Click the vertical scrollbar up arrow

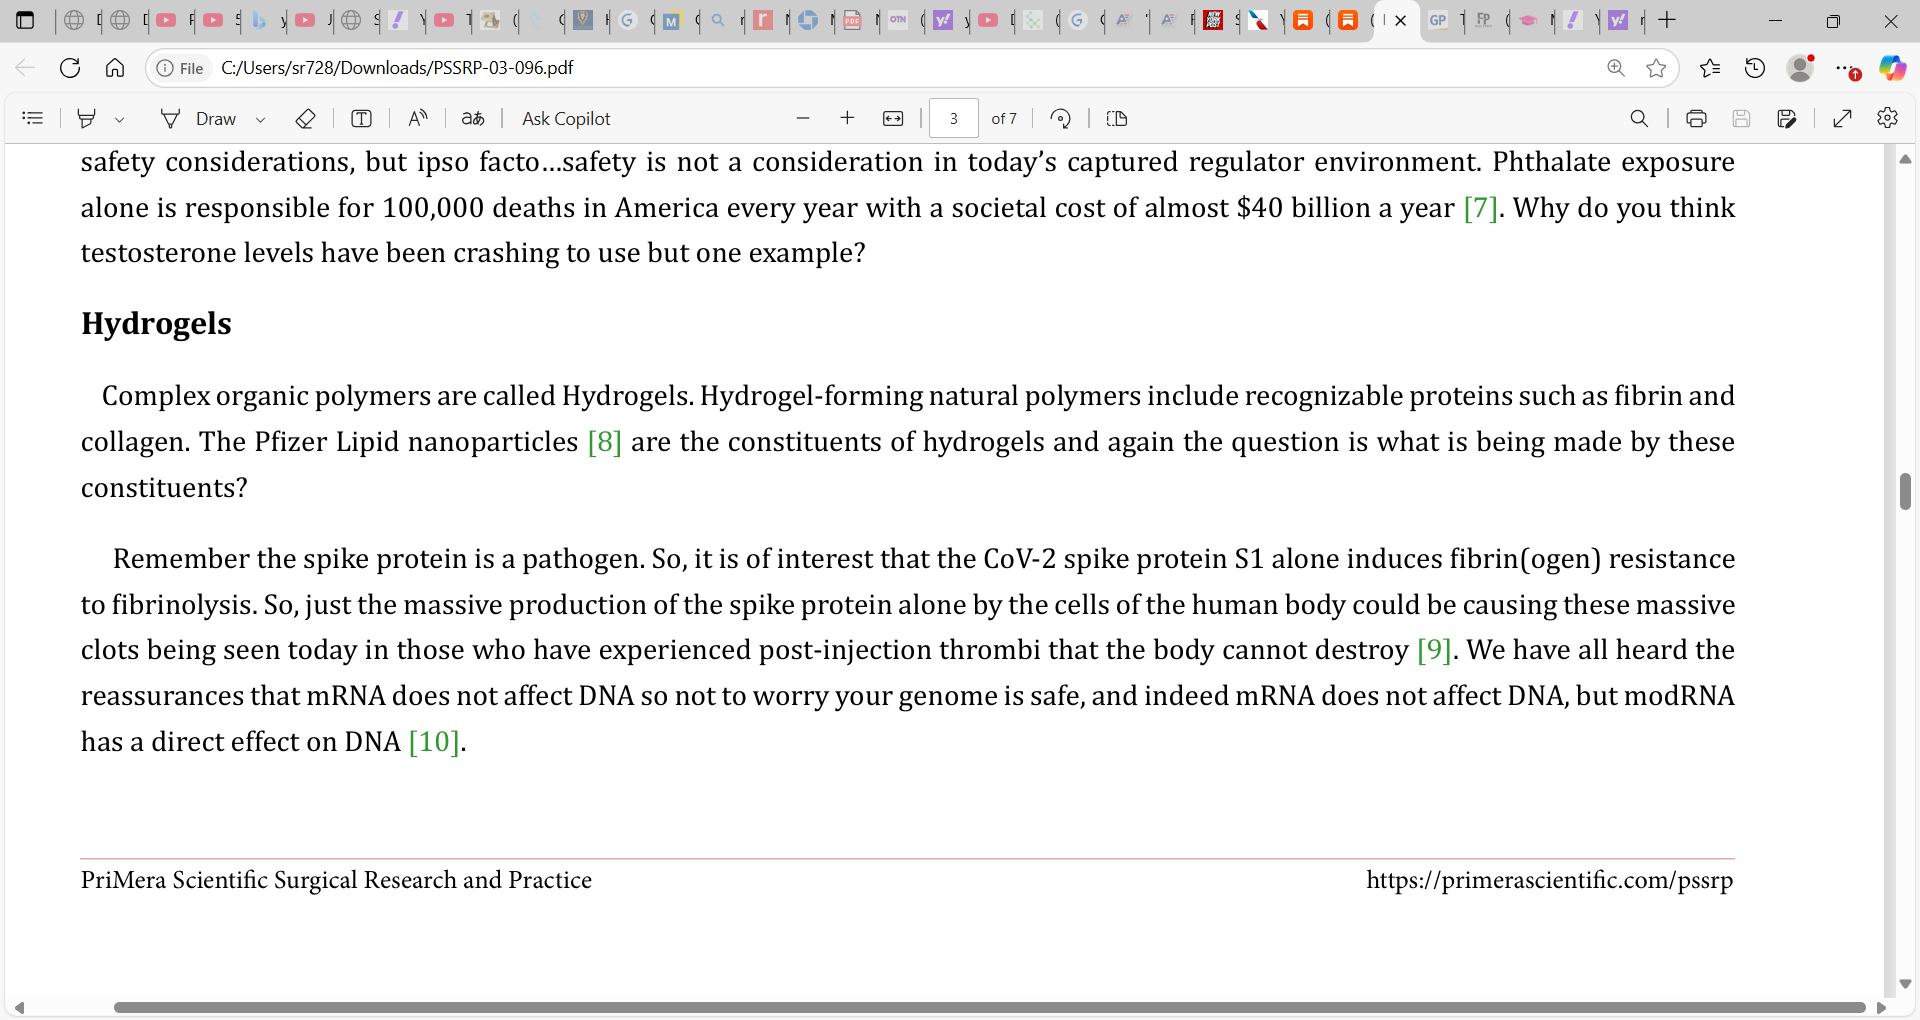coord(1905,159)
